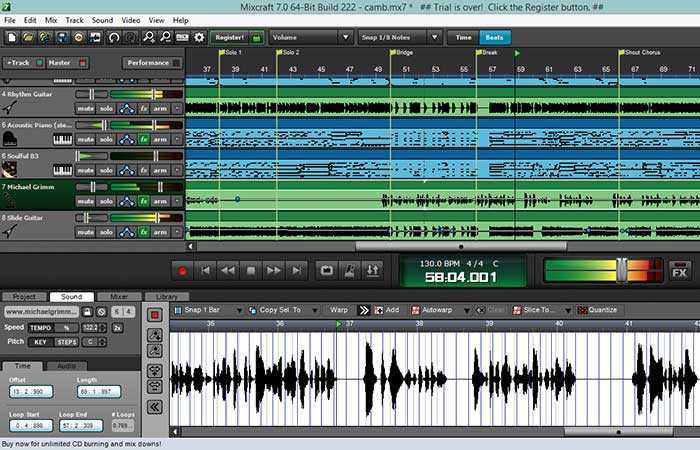Adjust the master volume slider
Image resolution: width=700 pixels, height=450 pixels.
click(x=621, y=270)
